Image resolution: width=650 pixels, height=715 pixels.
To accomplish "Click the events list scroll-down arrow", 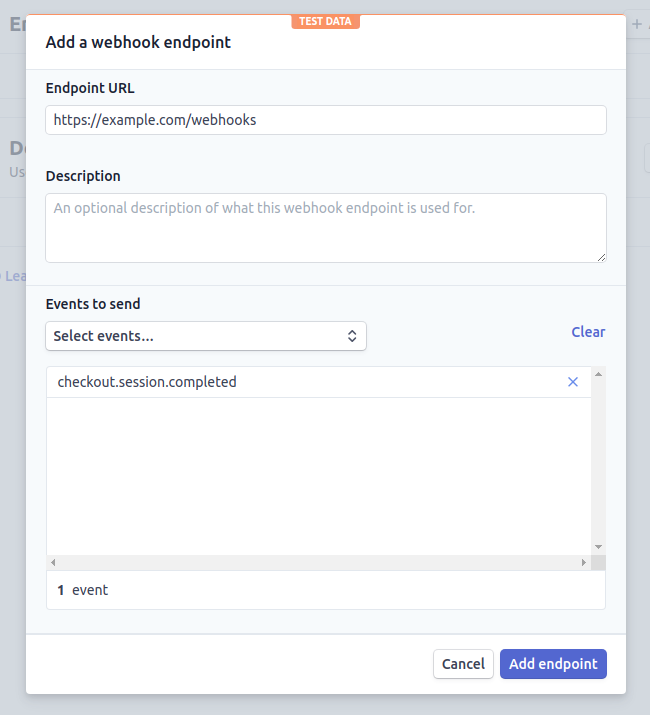I will 598,547.
